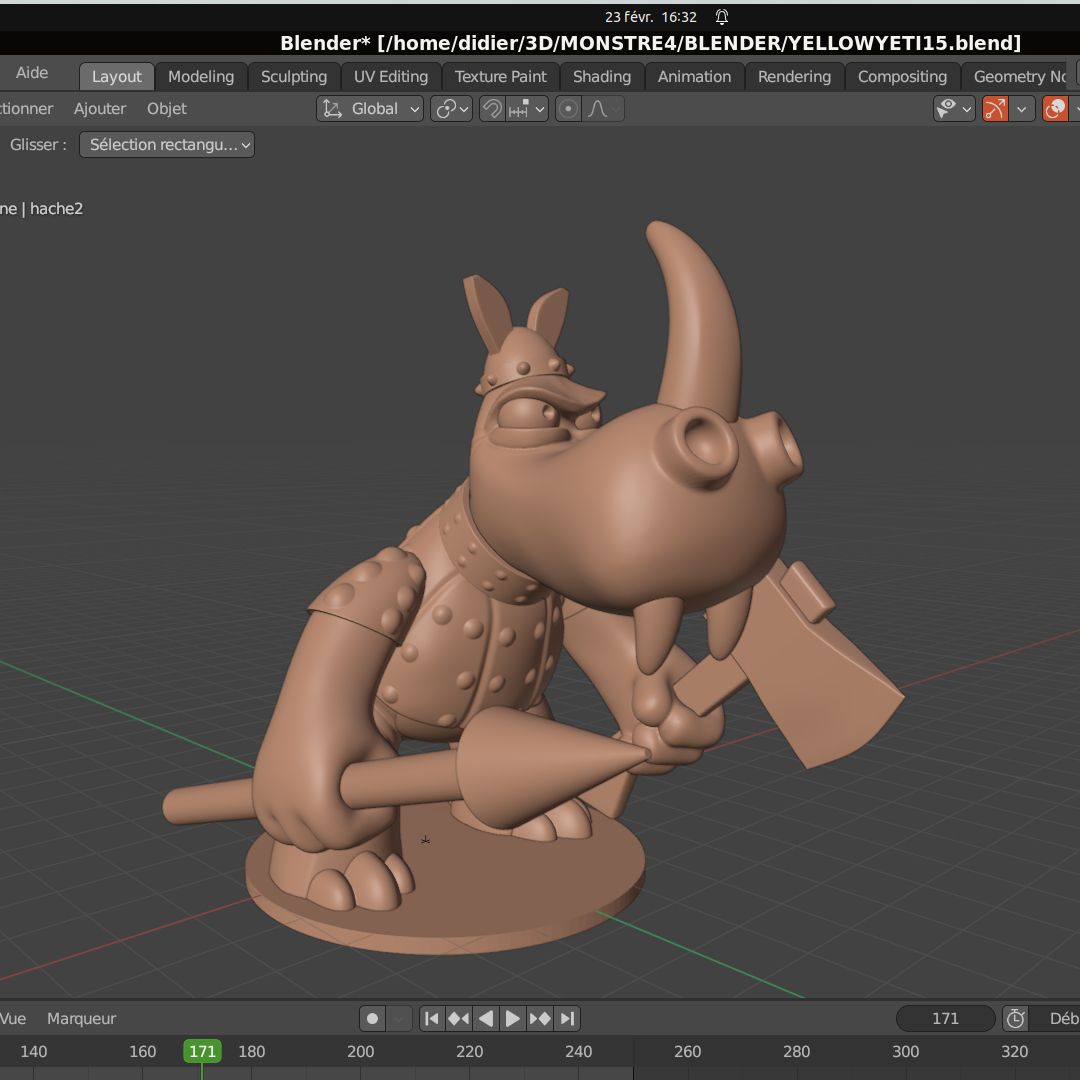Open the Ajouter menu in viewport header

click(x=100, y=109)
